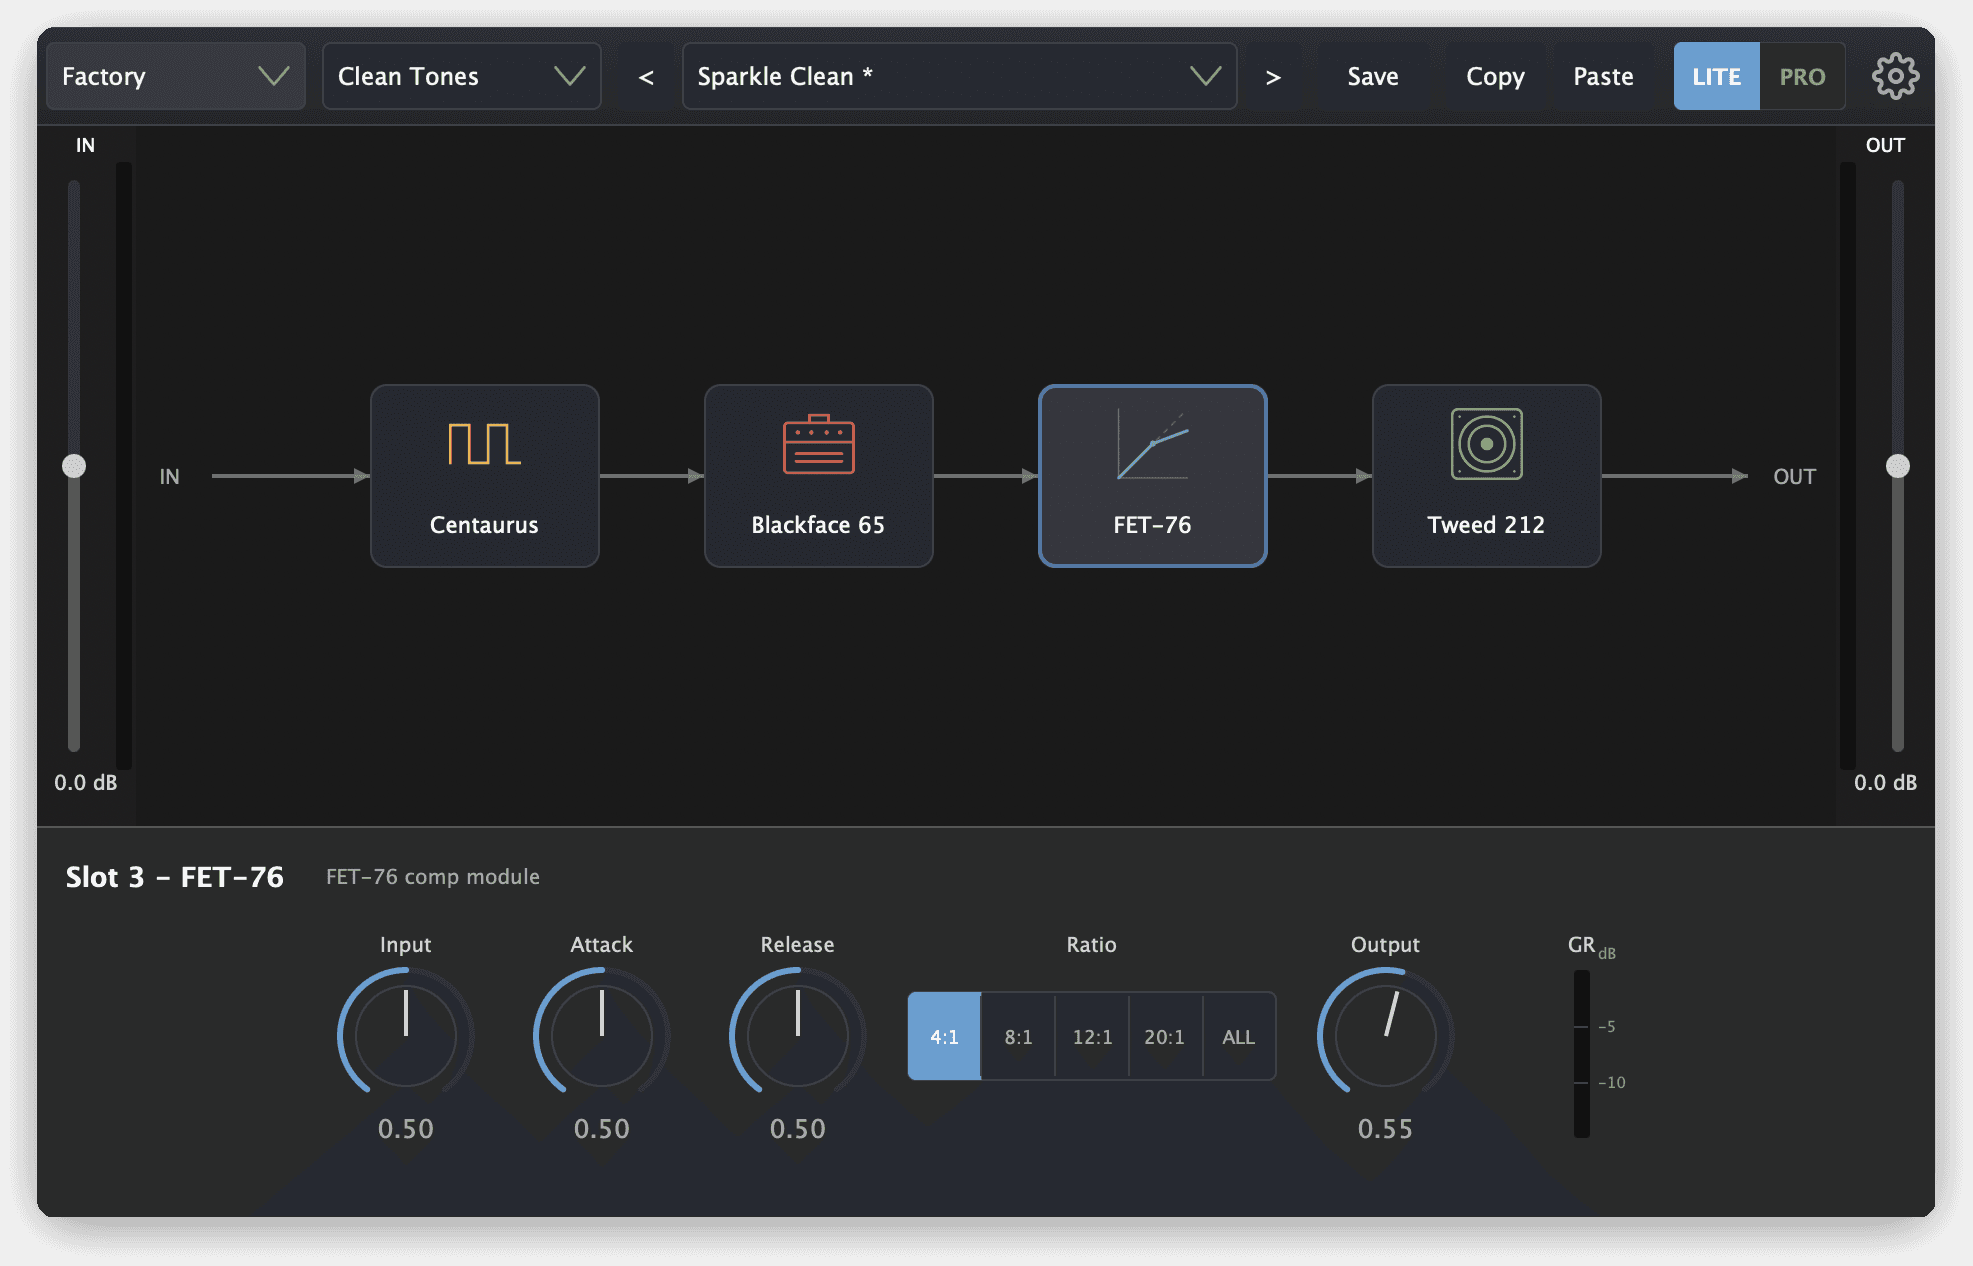This screenshot has height=1266, width=1973.
Task: Click the output level meter bar
Action: tap(1847, 466)
